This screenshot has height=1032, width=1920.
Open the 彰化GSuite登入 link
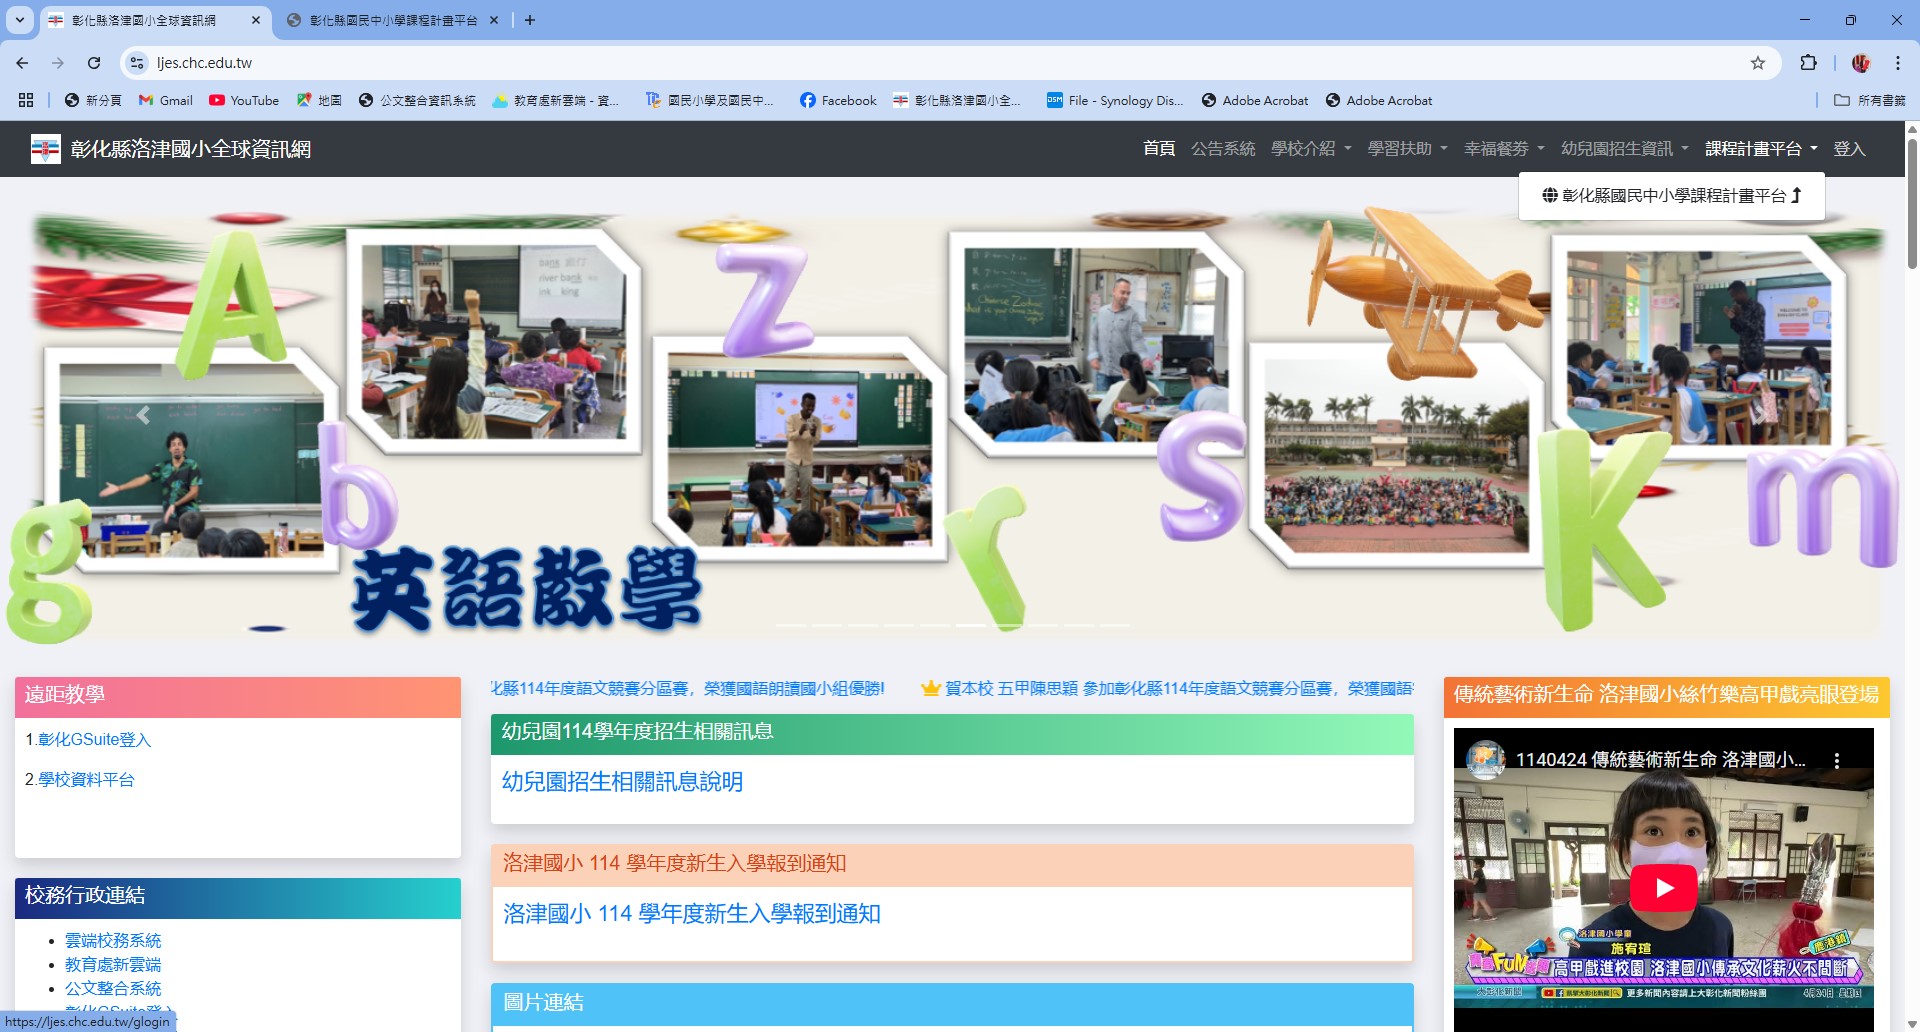coord(94,740)
